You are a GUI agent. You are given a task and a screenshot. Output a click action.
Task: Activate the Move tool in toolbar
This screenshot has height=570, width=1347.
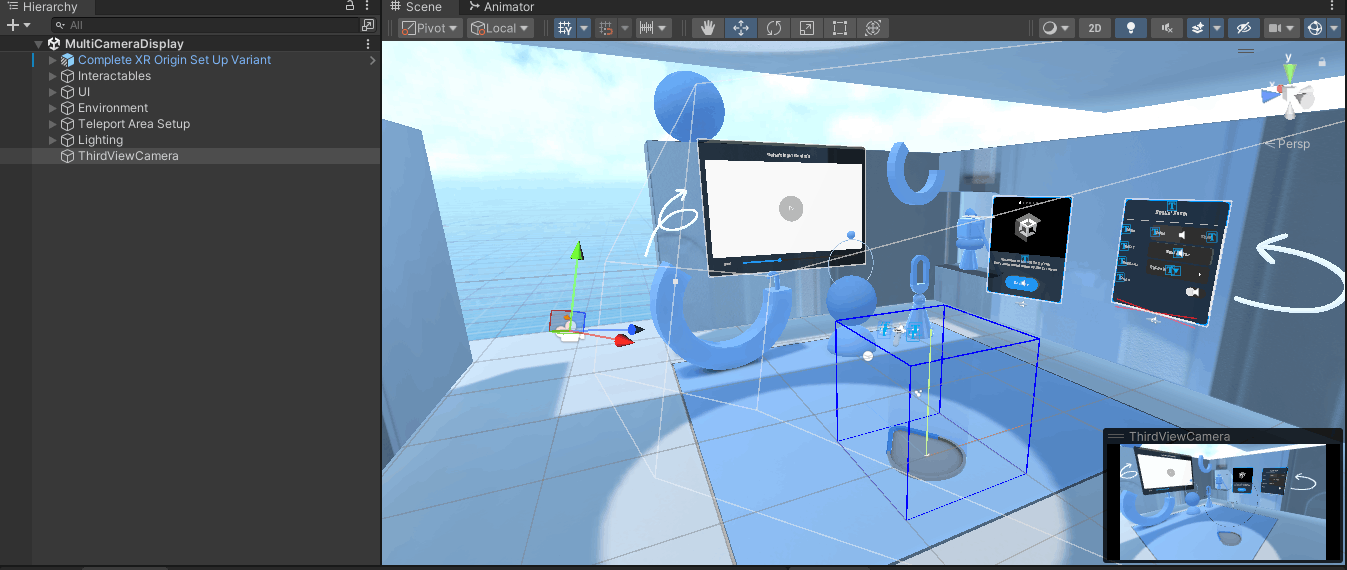click(x=741, y=28)
